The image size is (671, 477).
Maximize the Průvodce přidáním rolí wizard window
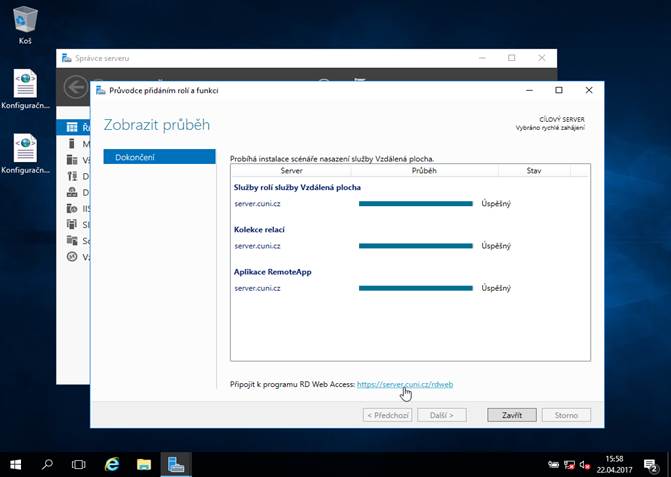[559, 90]
